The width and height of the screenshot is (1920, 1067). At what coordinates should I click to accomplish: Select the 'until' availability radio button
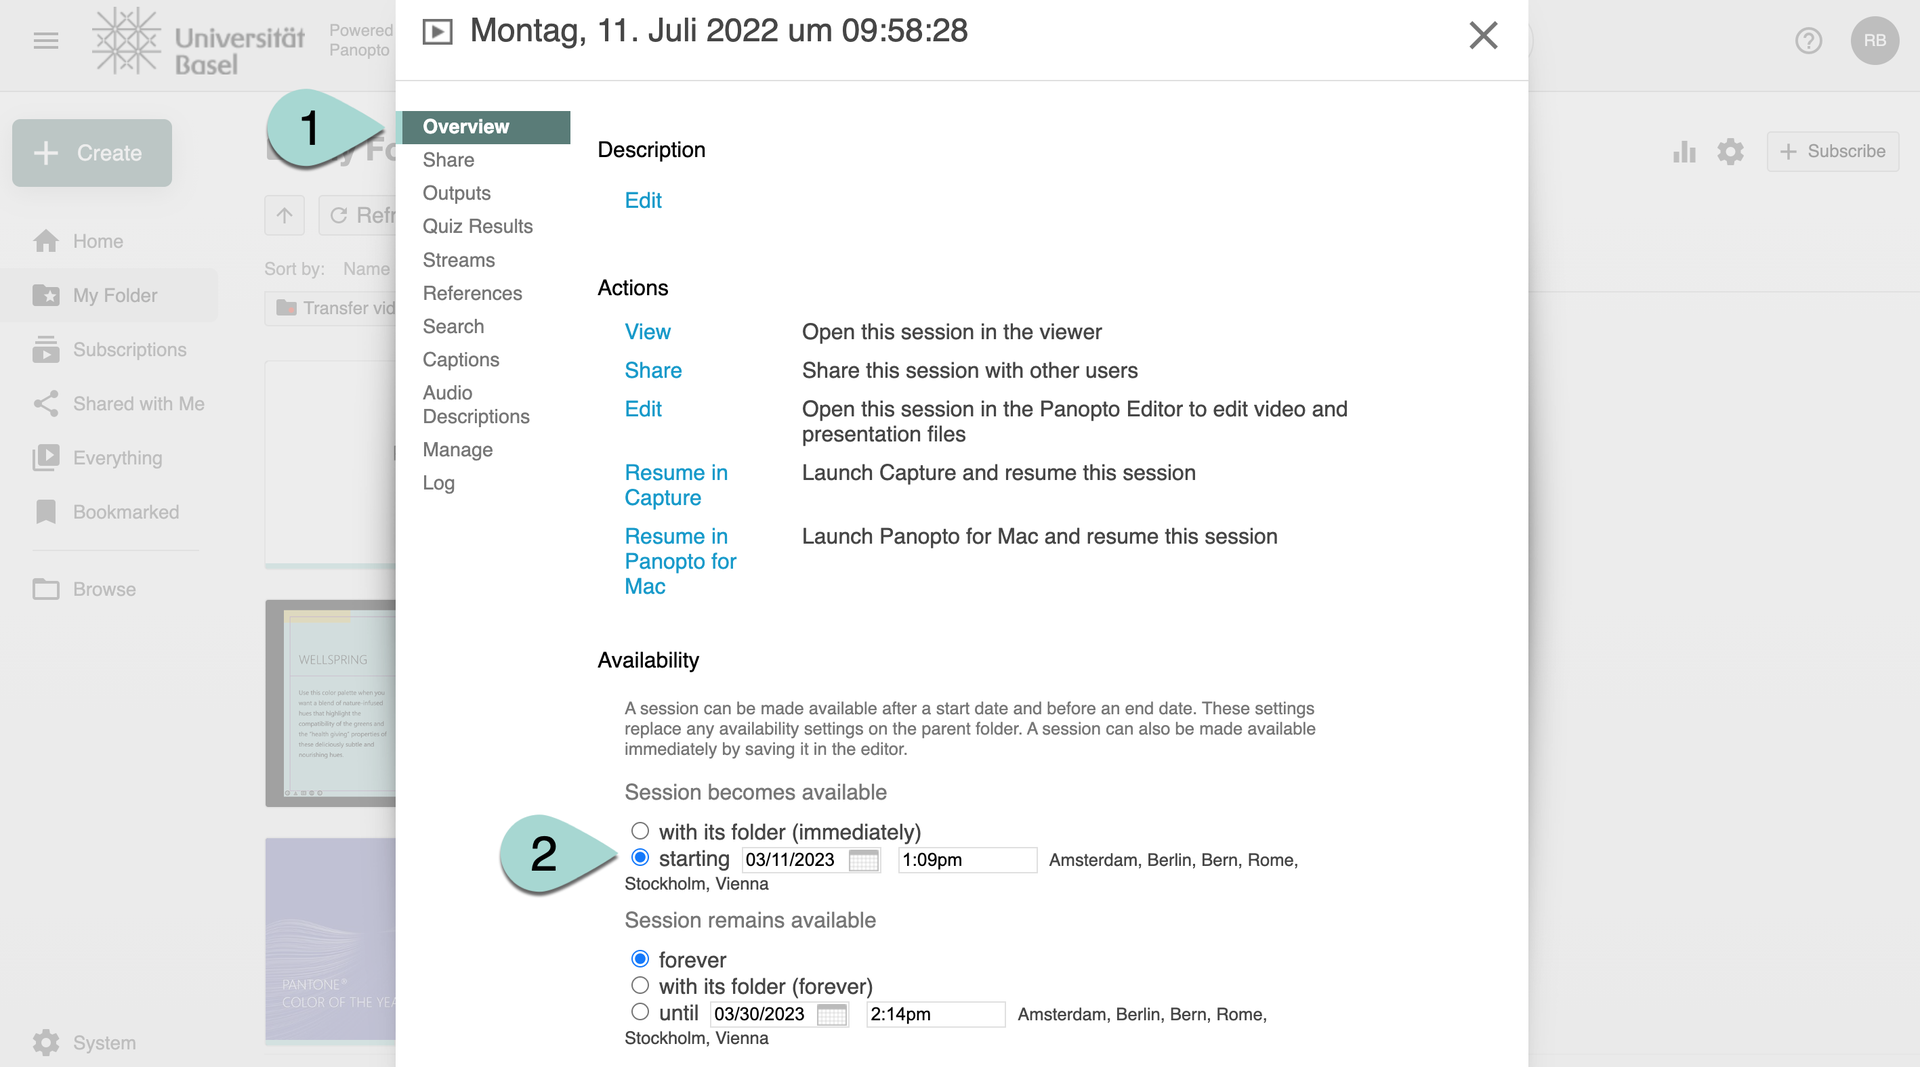coord(640,1012)
